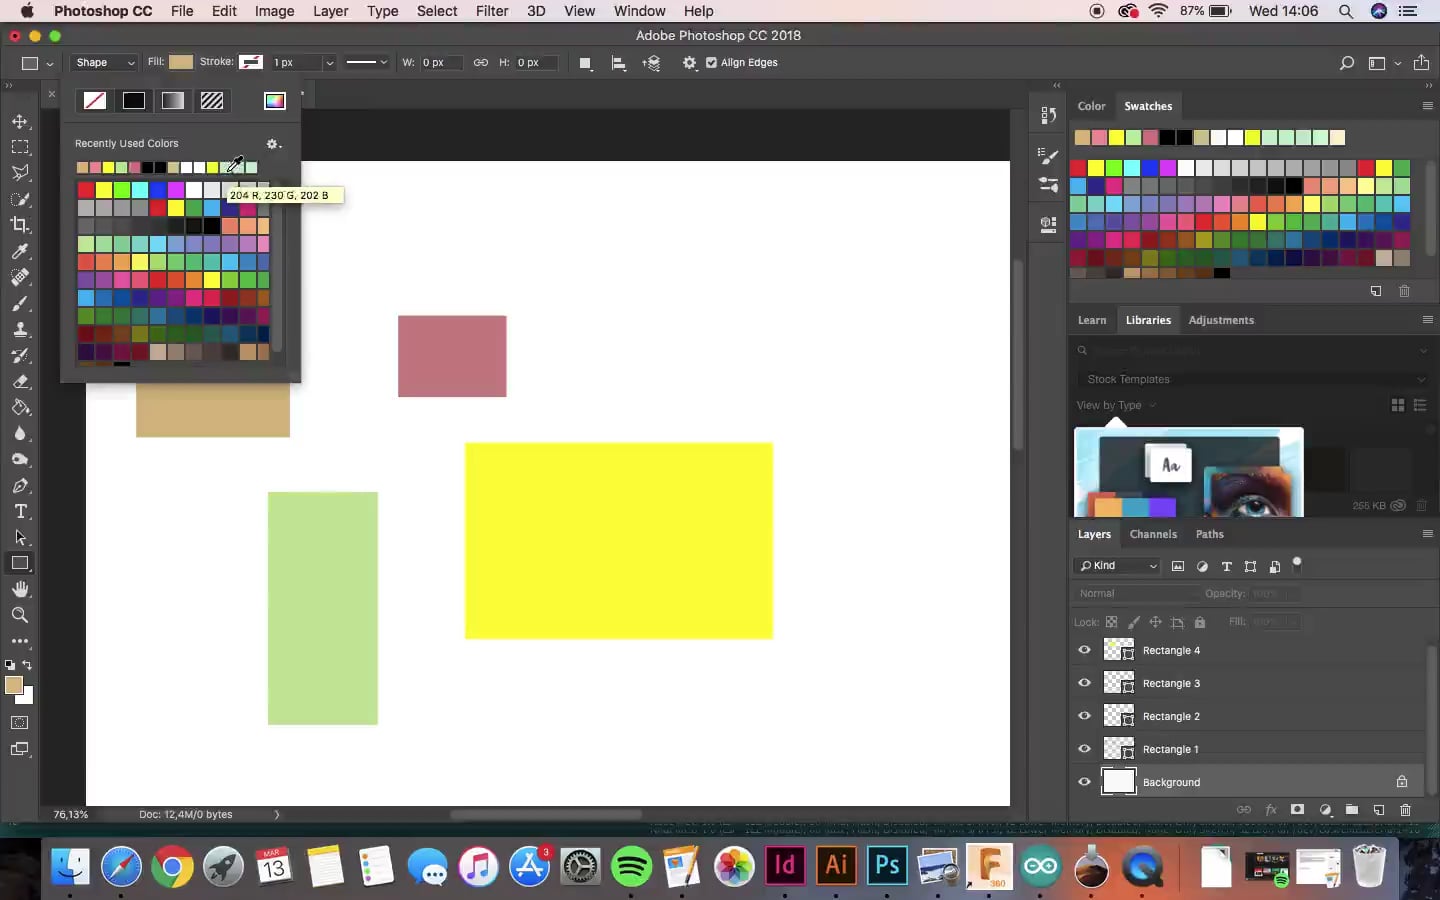Toggle Align Edges checkbox
Screen dimensions: 1440x900
(x=711, y=62)
